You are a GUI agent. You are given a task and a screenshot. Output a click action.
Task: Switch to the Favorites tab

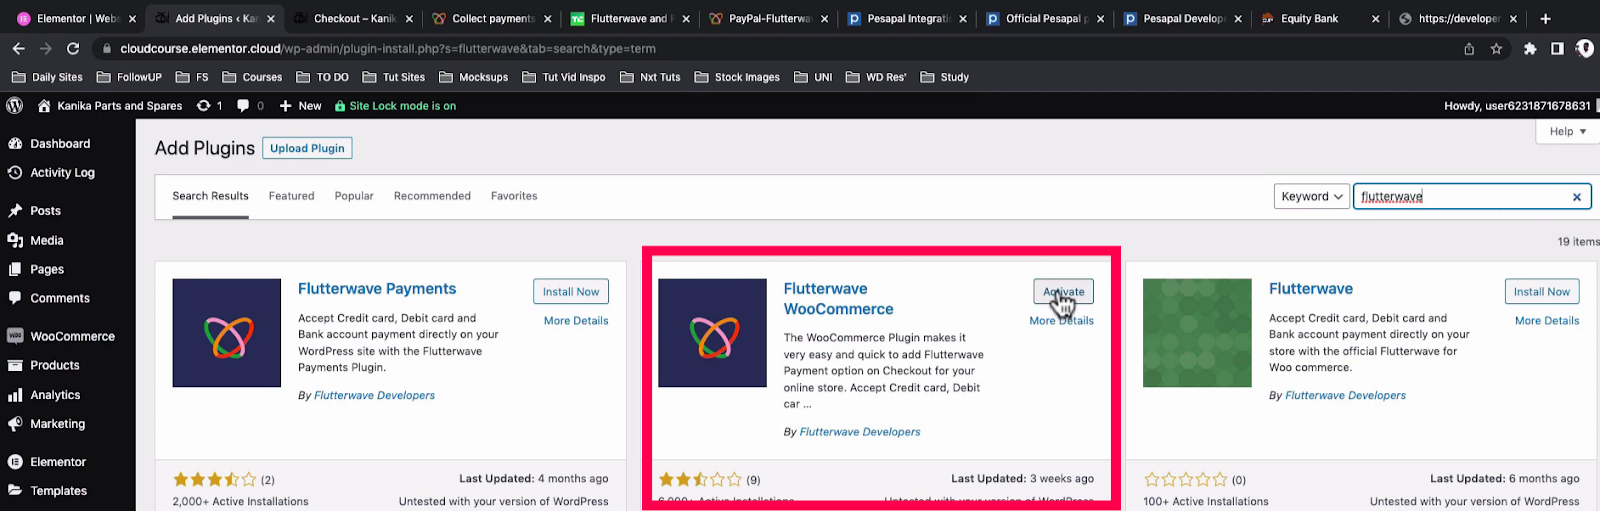[x=514, y=196]
